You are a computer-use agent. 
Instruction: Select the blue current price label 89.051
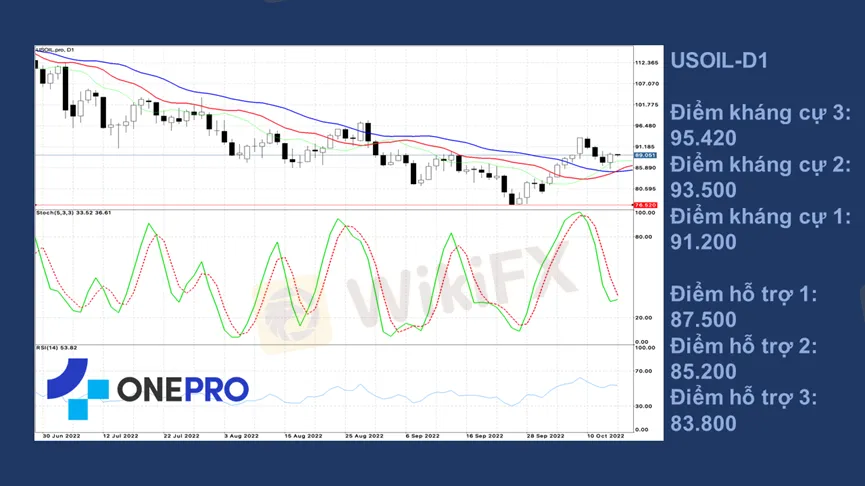click(x=645, y=156)
